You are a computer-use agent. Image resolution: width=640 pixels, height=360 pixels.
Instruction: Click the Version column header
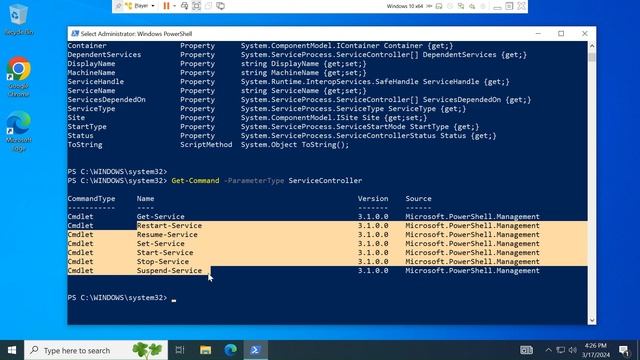coord(373,198)
